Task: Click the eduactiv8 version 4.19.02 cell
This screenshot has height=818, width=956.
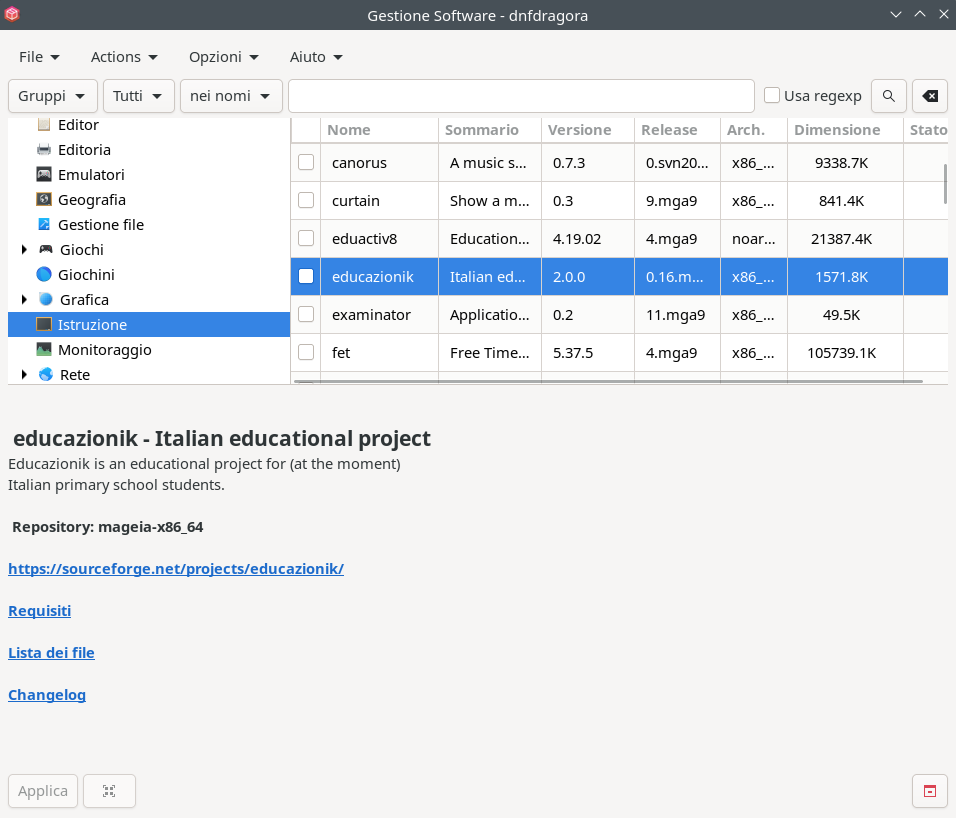Action: [x=577, y=239]
